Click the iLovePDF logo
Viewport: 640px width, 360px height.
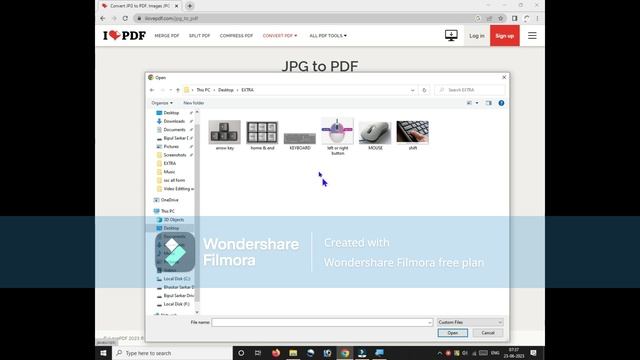[x=124, y=36]
